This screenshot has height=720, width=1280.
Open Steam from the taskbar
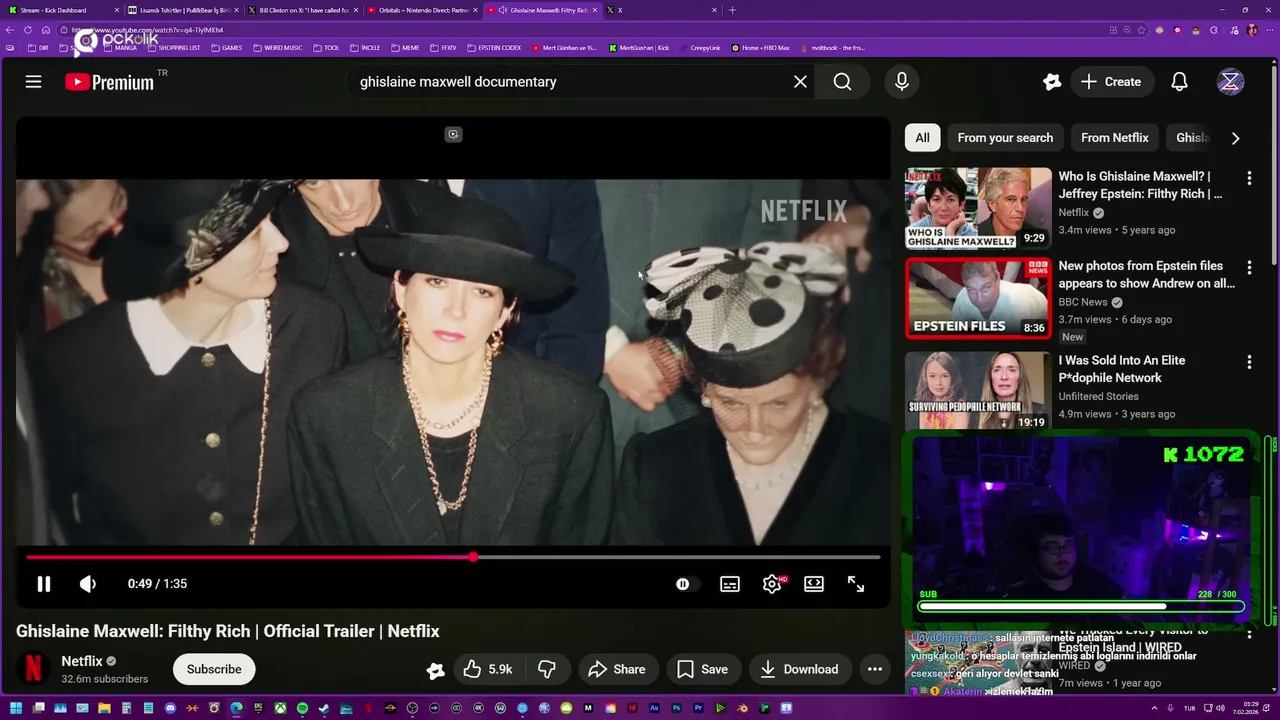pos(324,708)
